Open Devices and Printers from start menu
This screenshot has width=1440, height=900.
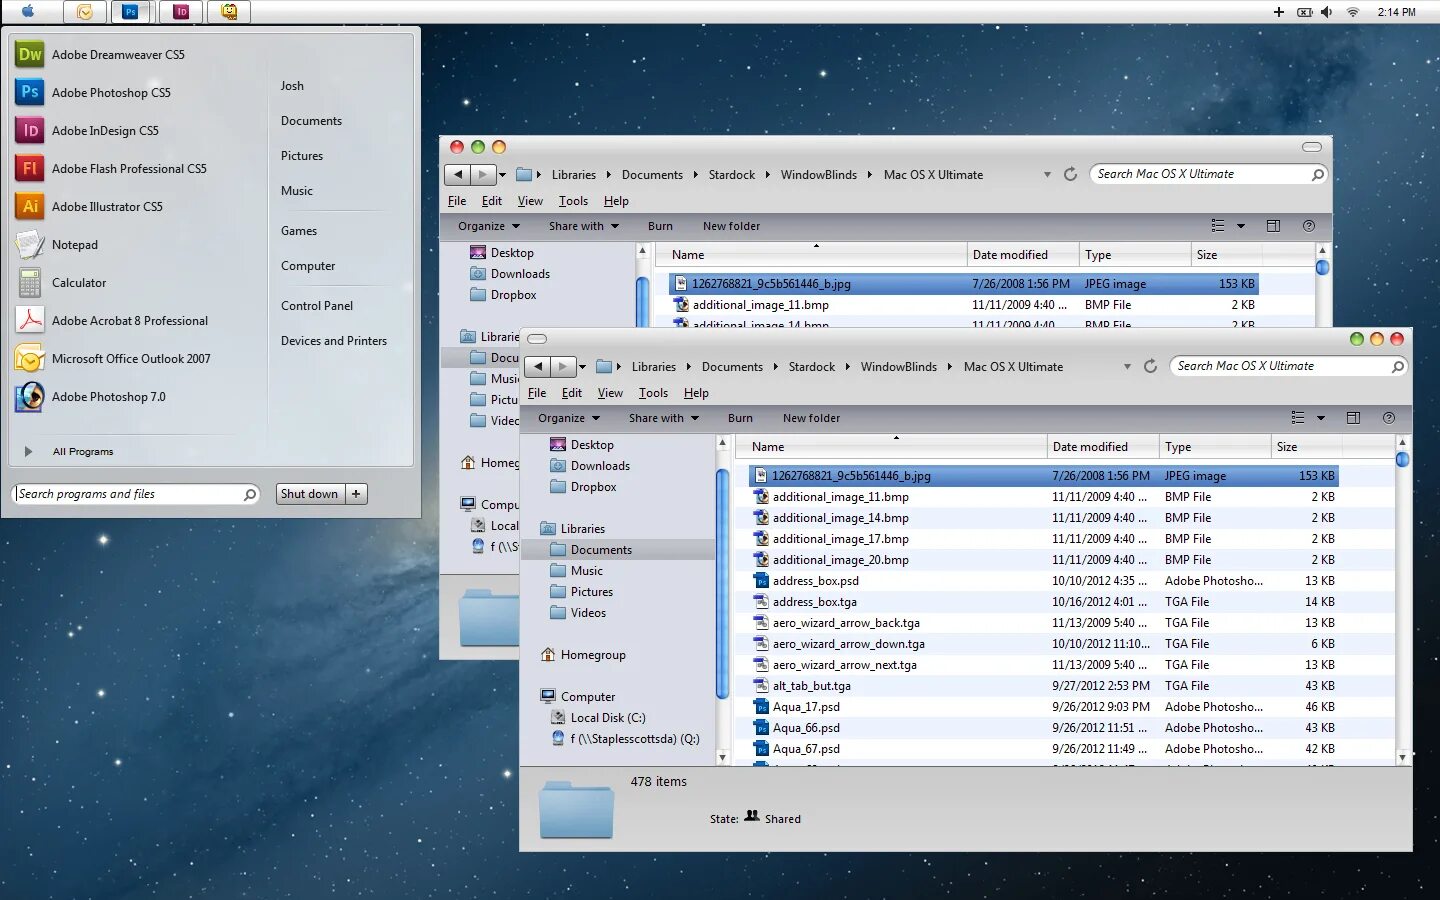(x=334, y=341)
